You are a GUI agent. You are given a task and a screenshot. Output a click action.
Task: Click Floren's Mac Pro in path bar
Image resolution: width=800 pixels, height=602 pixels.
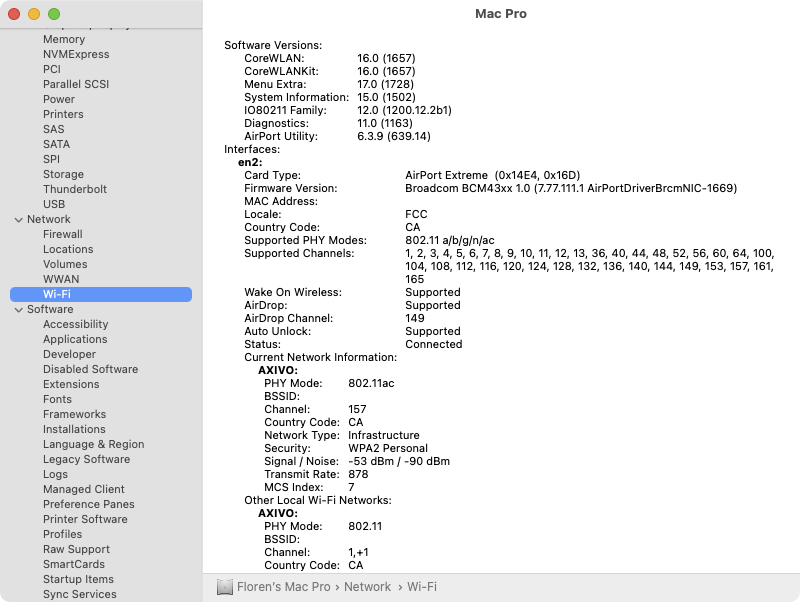point(284,587)
